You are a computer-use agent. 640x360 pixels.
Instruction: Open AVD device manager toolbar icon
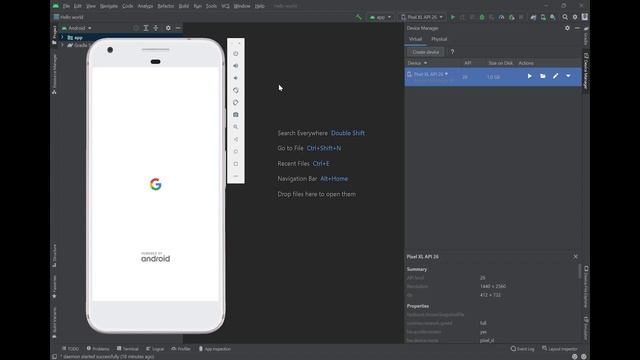pyautogui.click(x=543, y=17)
